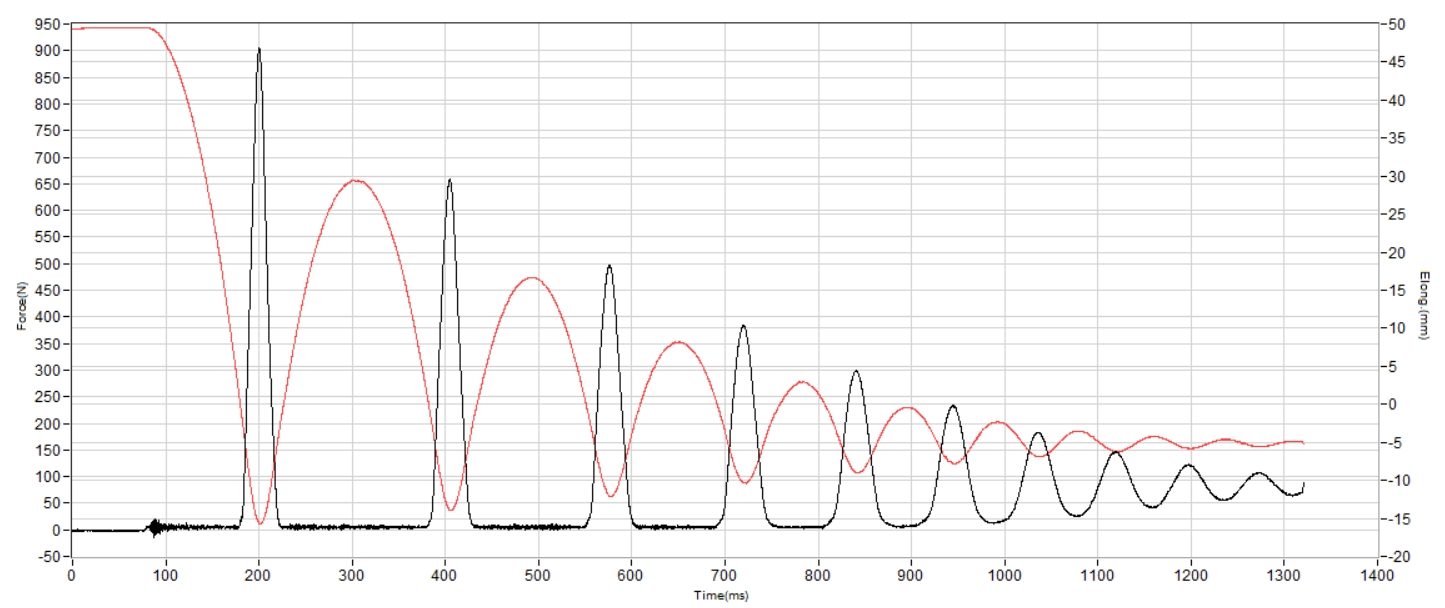The width and height of the screenshot is (1445, 608).
Task: Click the 700 tick label on the time axis
Action: [x=724, y=576]
